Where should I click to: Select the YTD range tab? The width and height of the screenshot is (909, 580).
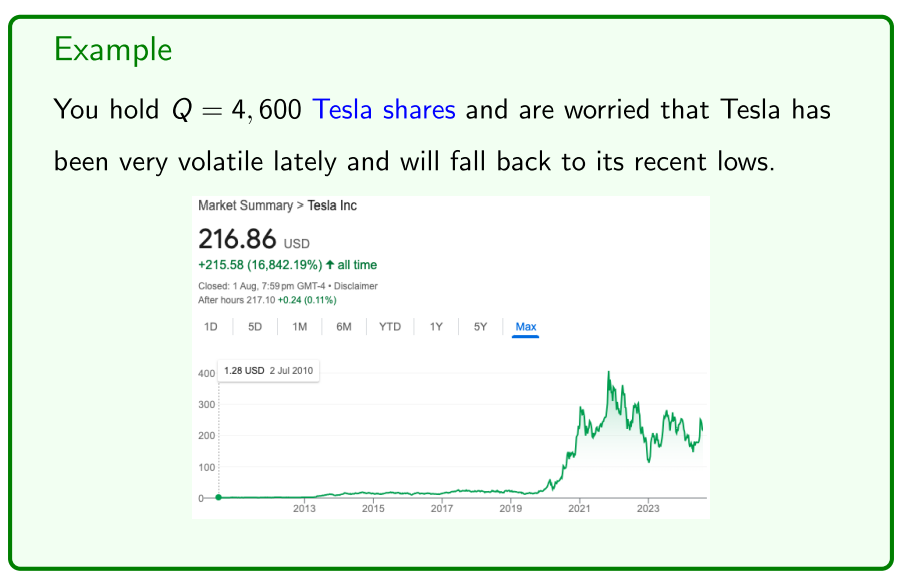coord(390,327)
